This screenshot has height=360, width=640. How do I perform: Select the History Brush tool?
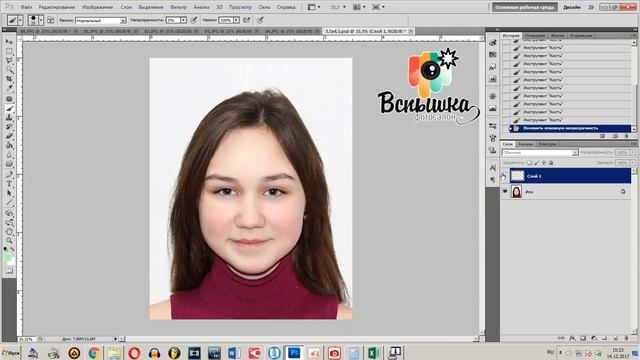pos(9,127)
